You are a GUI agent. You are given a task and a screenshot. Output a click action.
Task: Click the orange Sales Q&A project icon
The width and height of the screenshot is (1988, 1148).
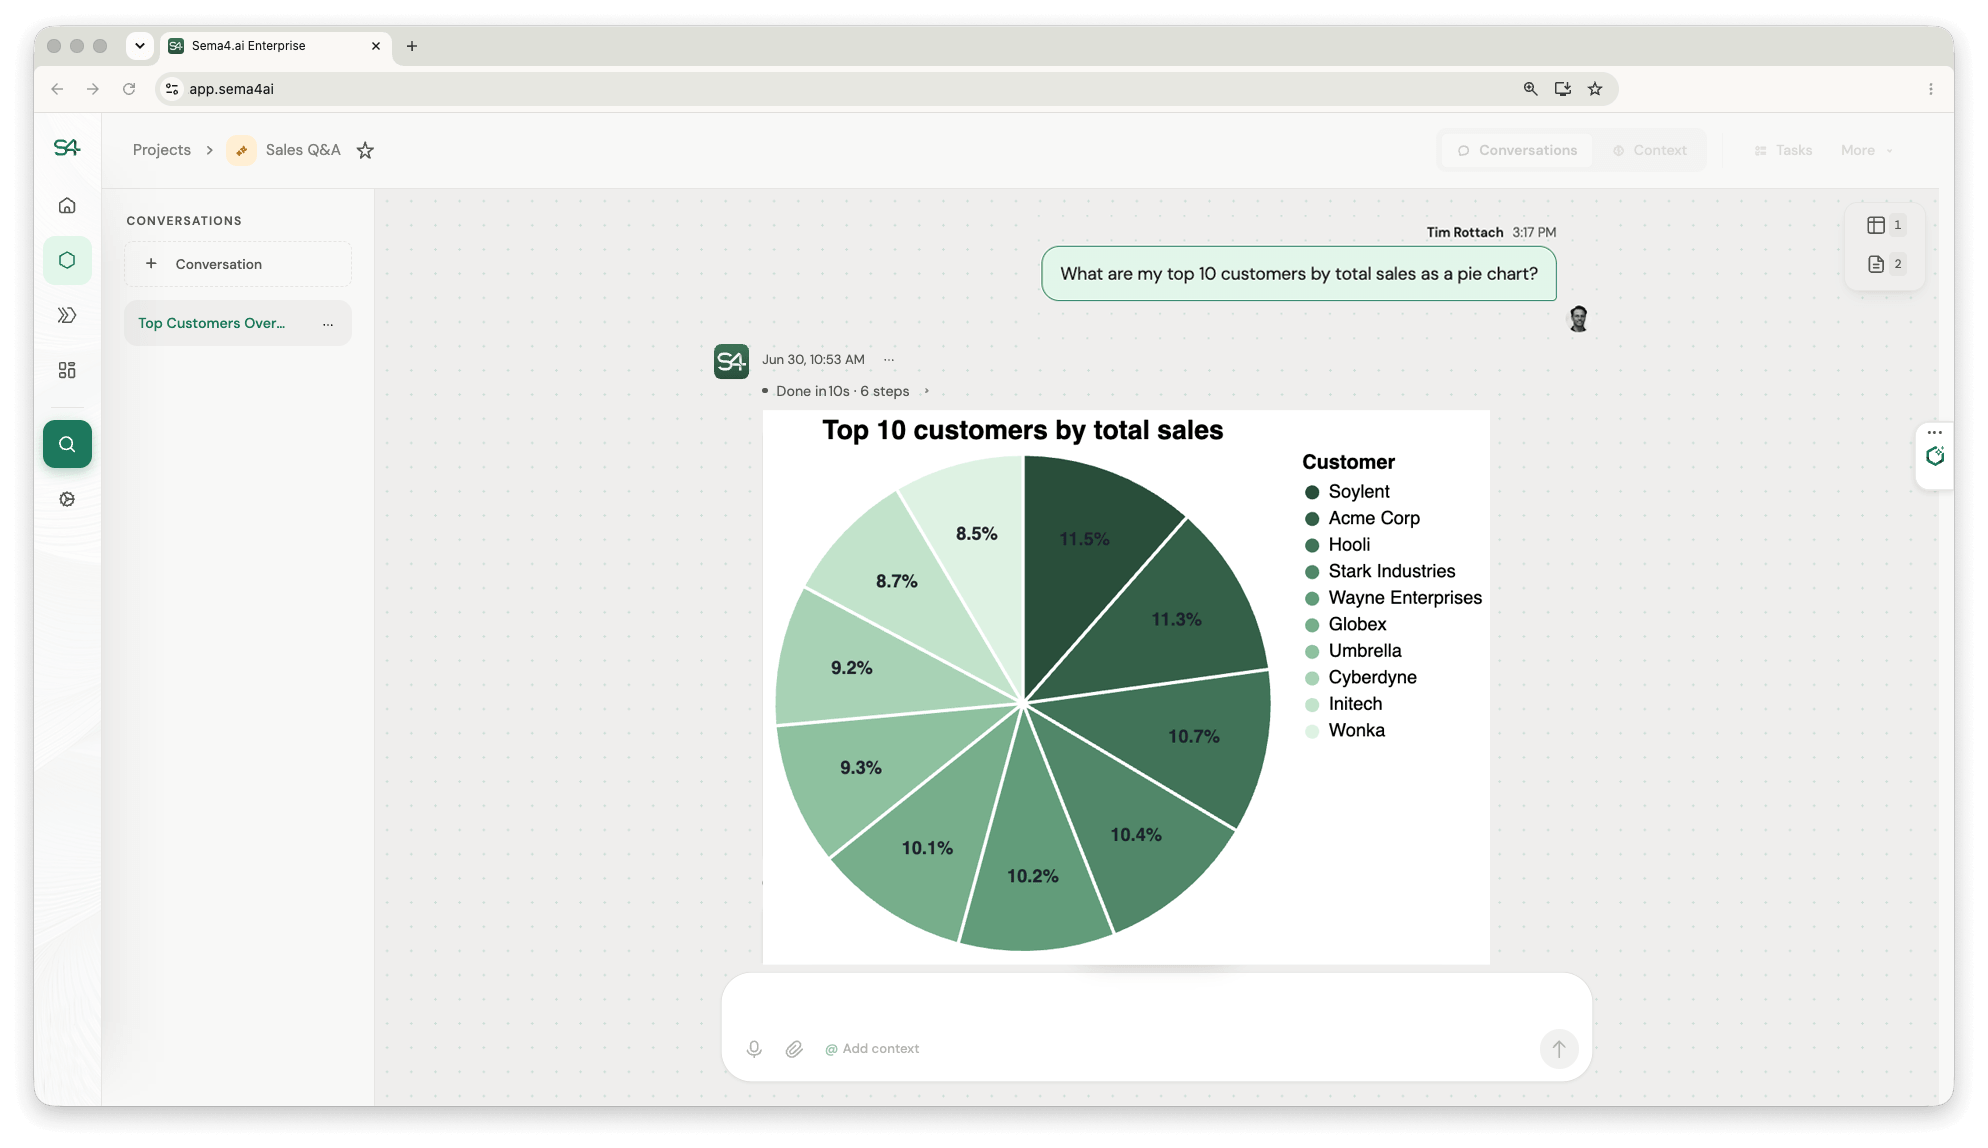point(241,150)
